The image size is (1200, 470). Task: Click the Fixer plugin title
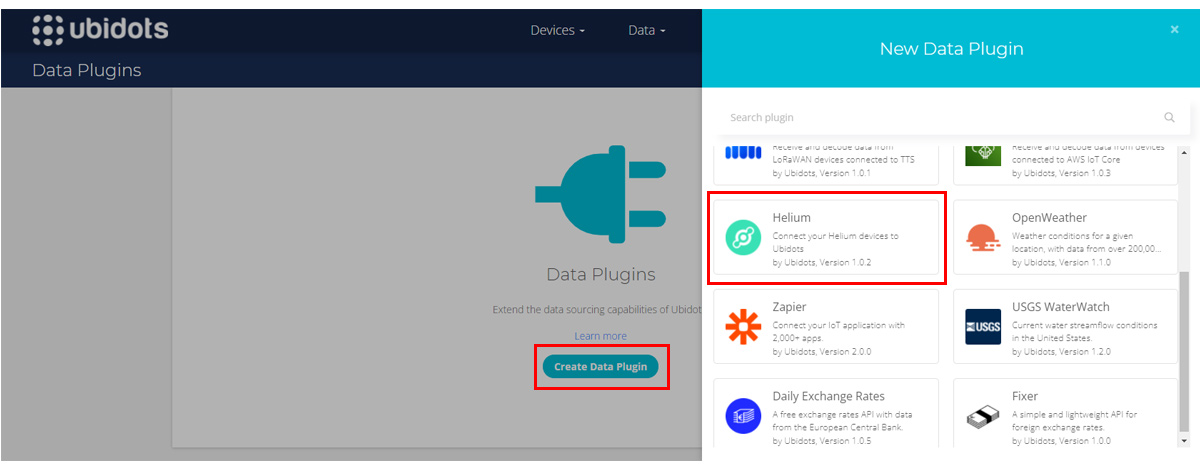(1025, 396)
